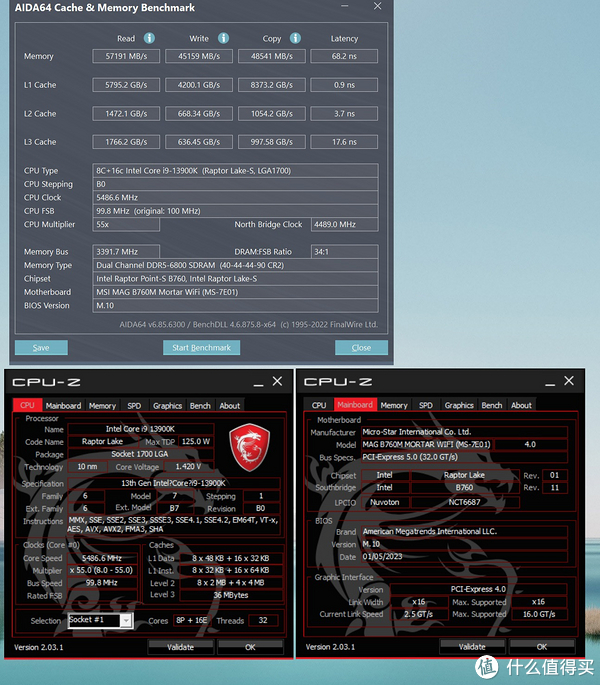Viewport: 600px width, 685px height.
Task: Click Threads value 32
Action: click(263, 620)
